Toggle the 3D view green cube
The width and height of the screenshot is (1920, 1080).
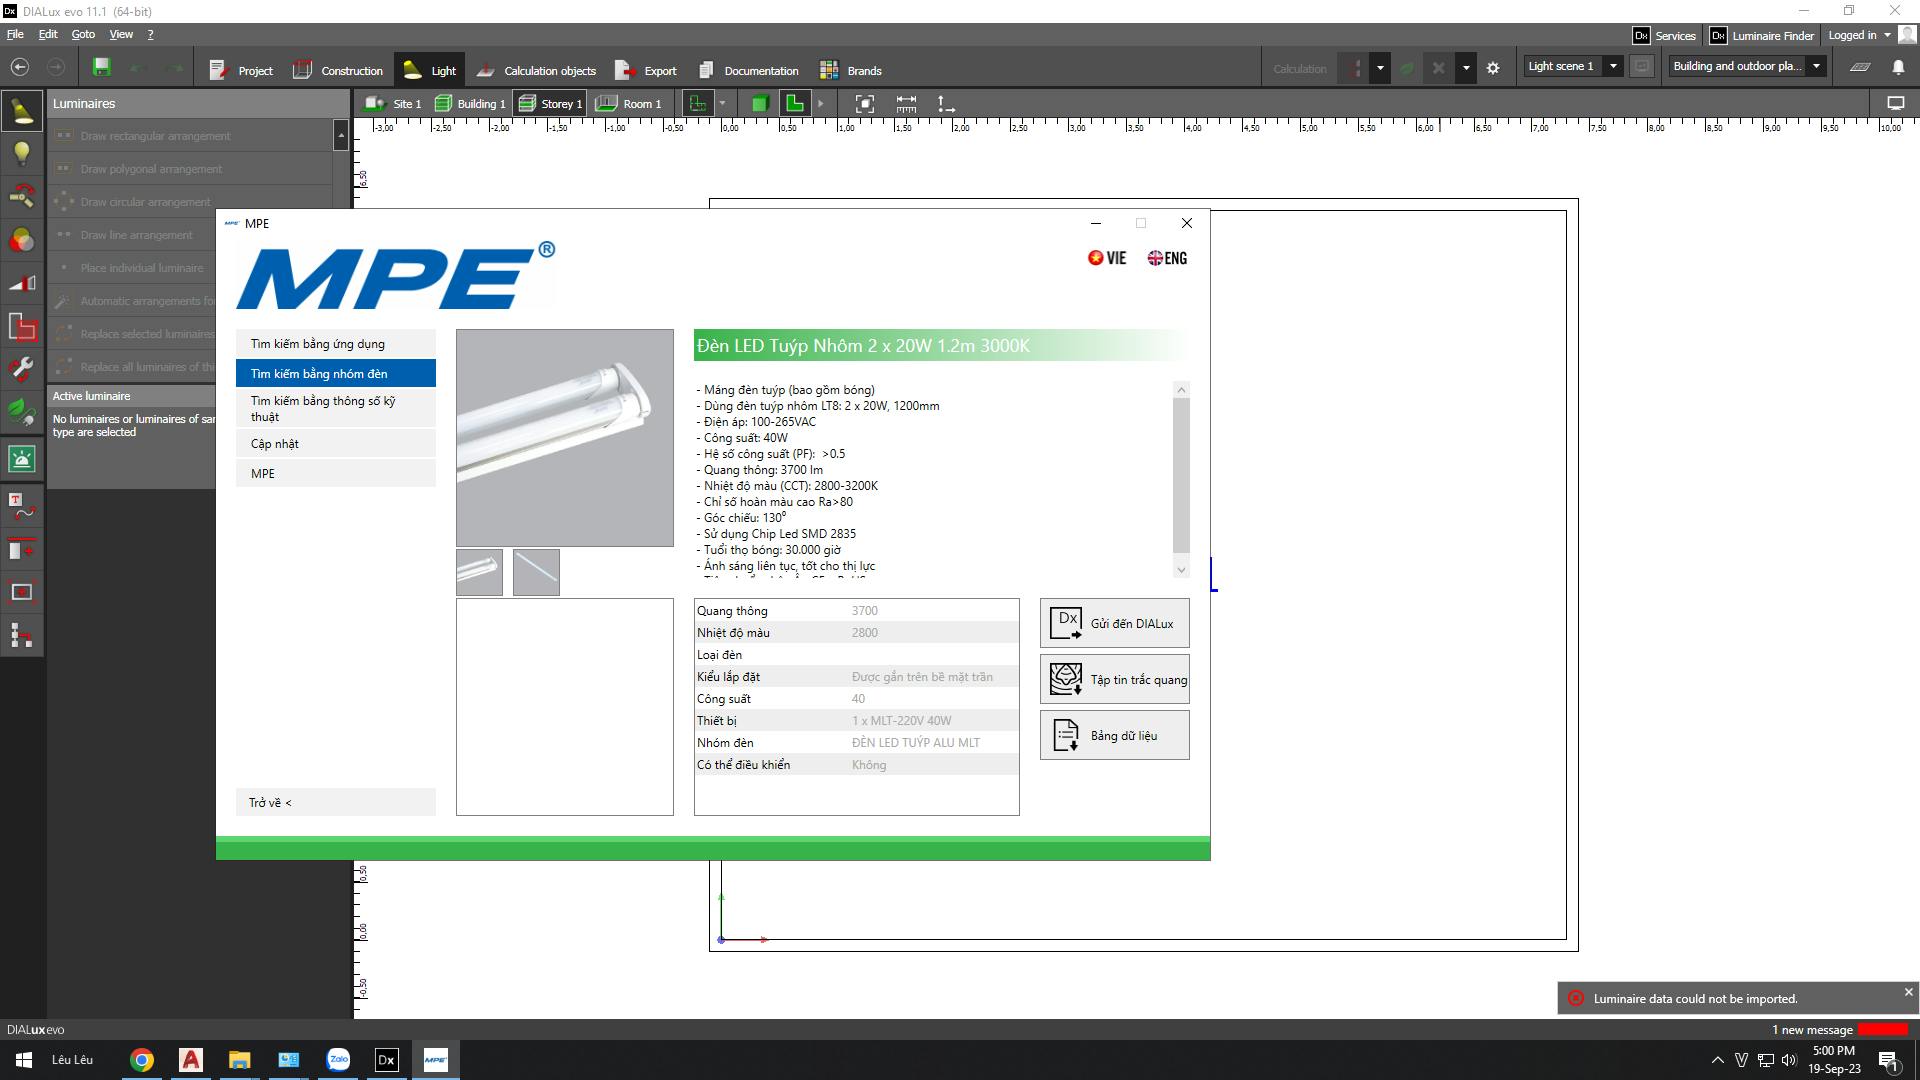[760, 104]
